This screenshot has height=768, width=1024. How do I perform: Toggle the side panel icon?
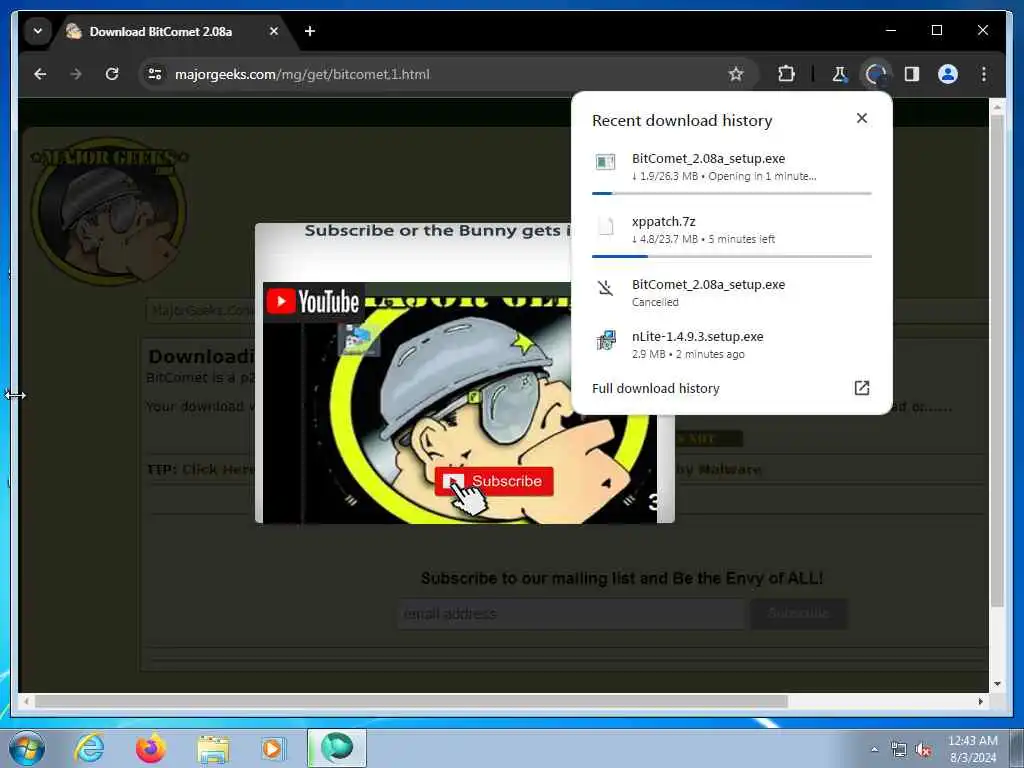tap(912, 74)
